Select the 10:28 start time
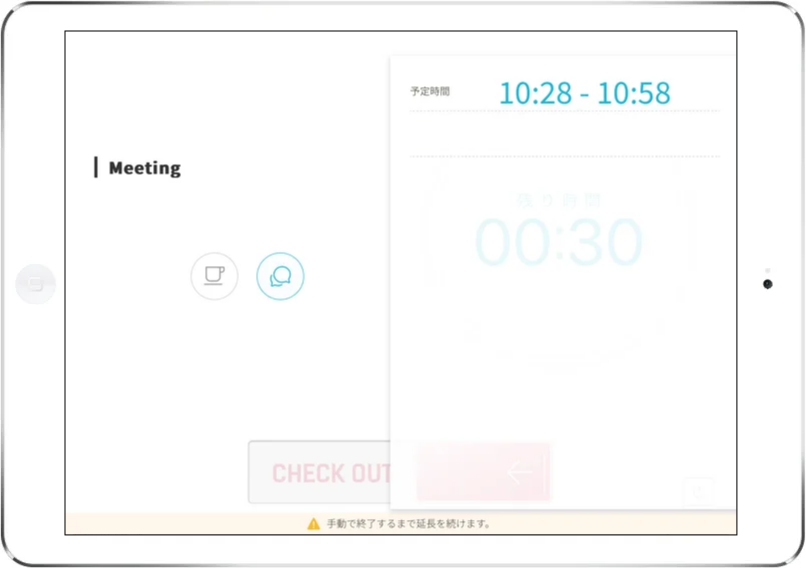The height and width of the screenshot is (568, 806). [x=535, y=93]
